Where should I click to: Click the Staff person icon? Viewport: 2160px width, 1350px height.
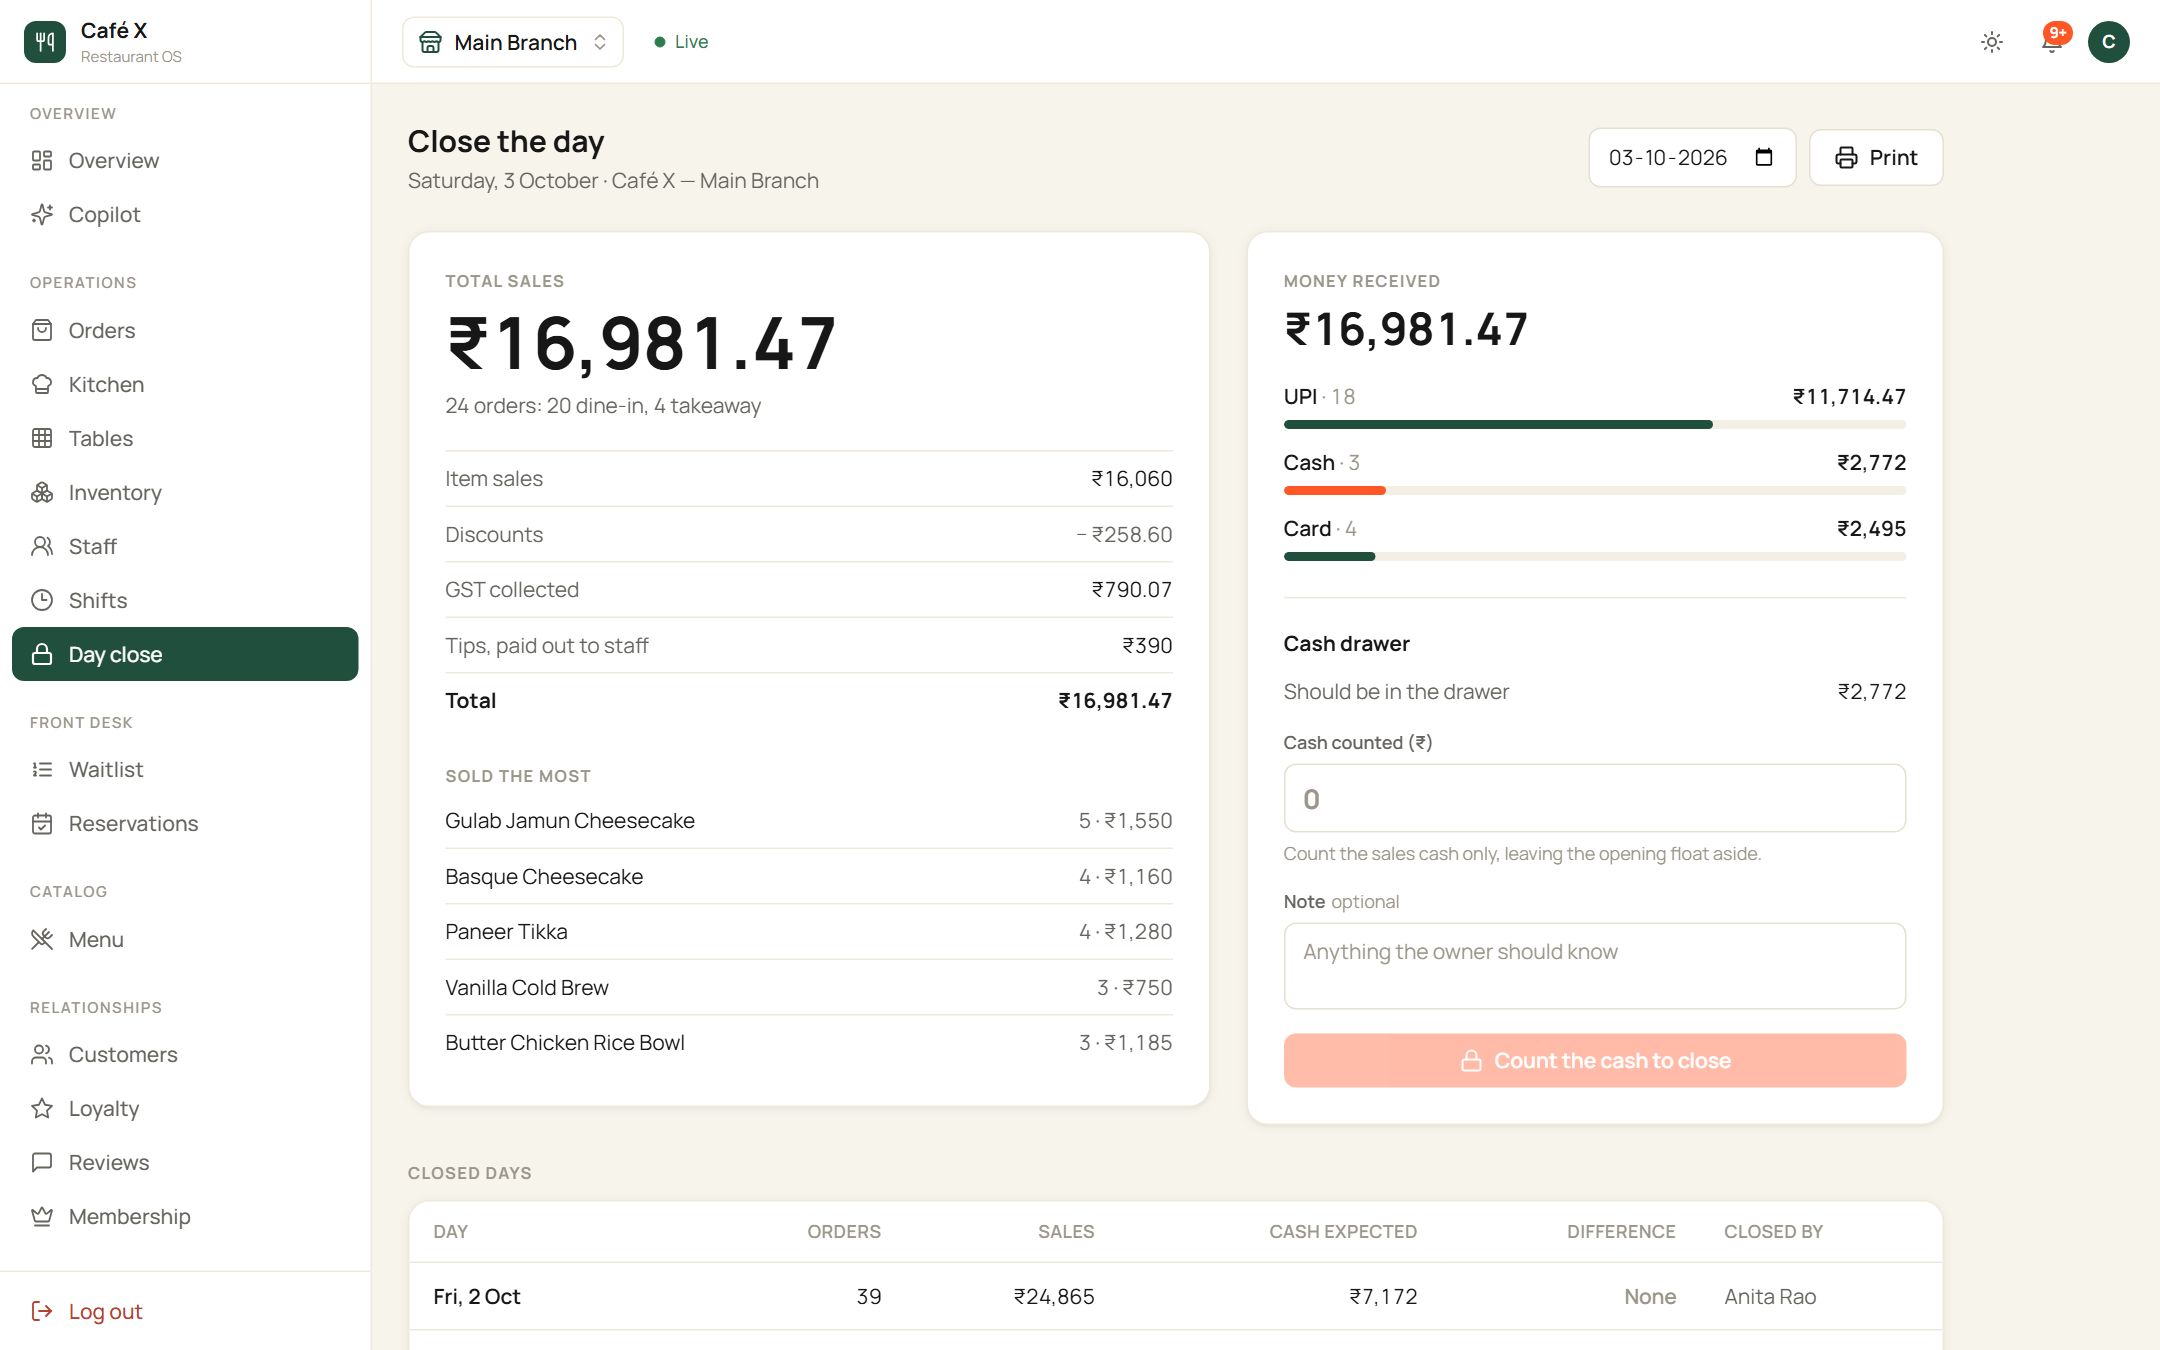(42, 546)
